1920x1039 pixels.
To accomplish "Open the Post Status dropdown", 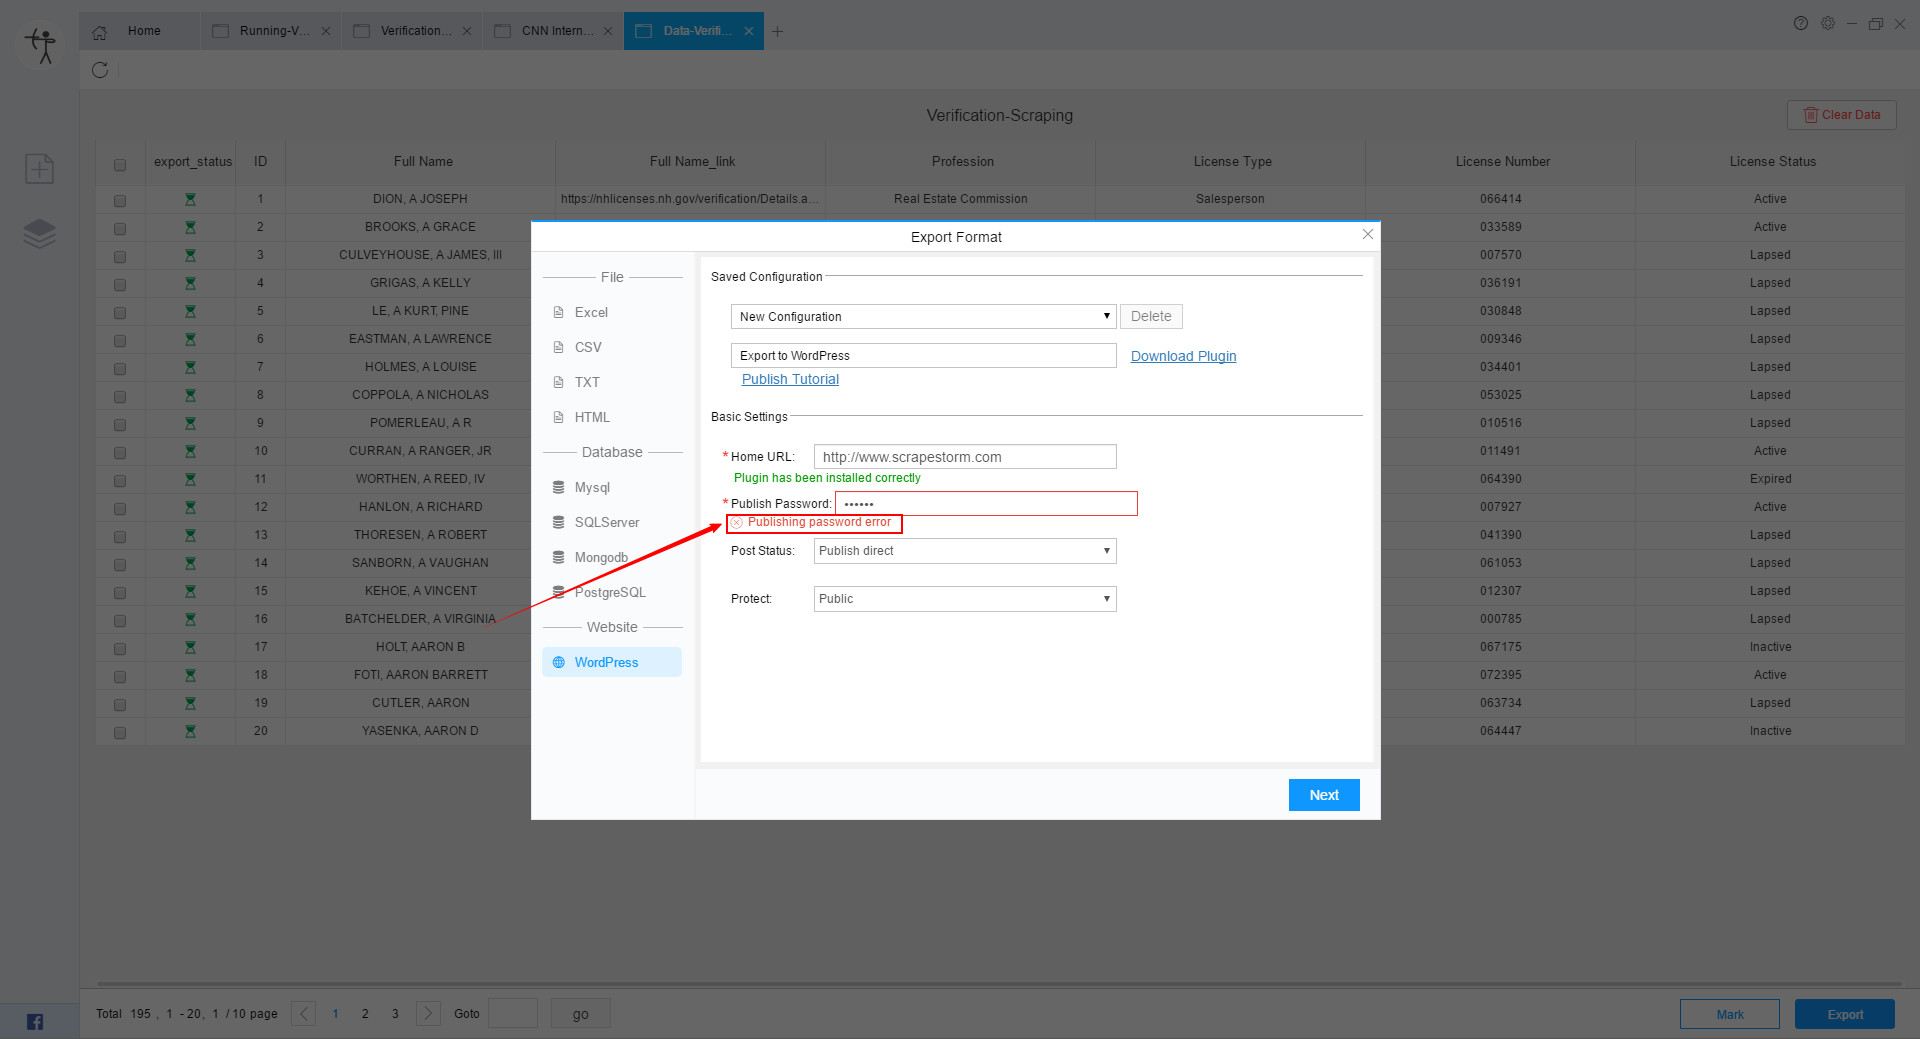I will (965, 551).
